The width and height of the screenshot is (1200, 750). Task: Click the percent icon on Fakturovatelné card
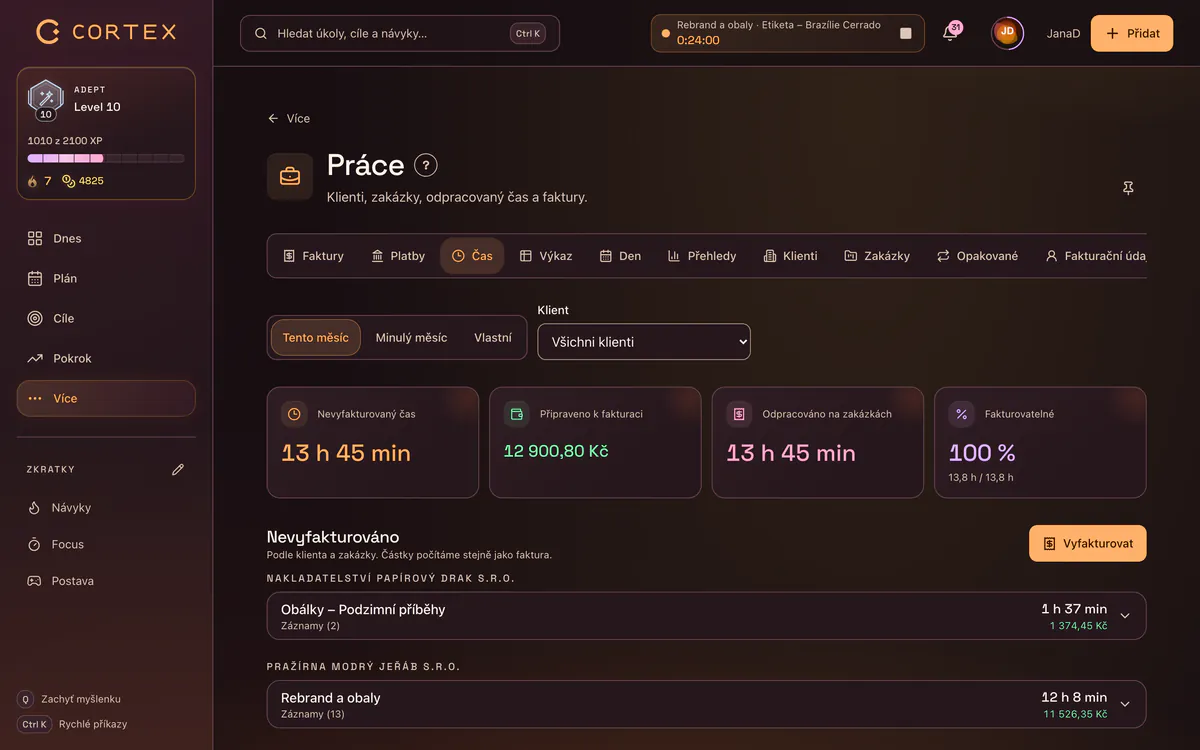point(961,414)
